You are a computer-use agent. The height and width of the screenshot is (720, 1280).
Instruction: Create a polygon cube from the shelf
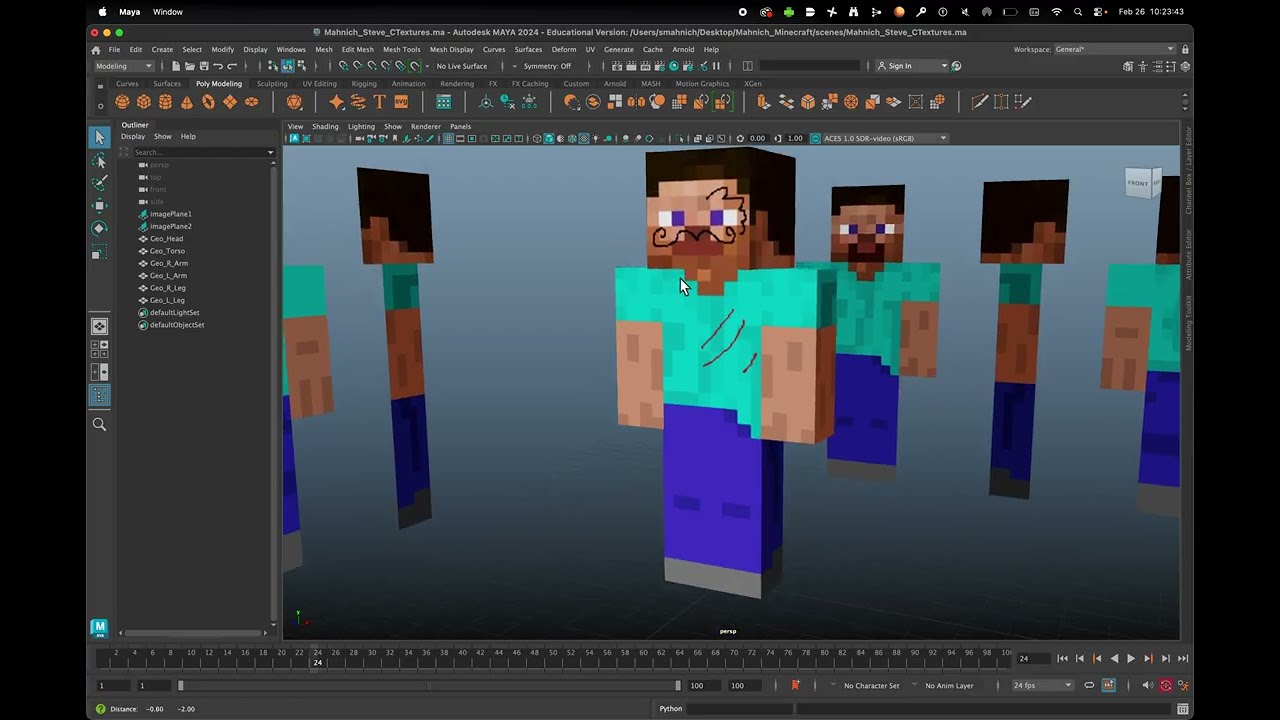click(144, 102)
